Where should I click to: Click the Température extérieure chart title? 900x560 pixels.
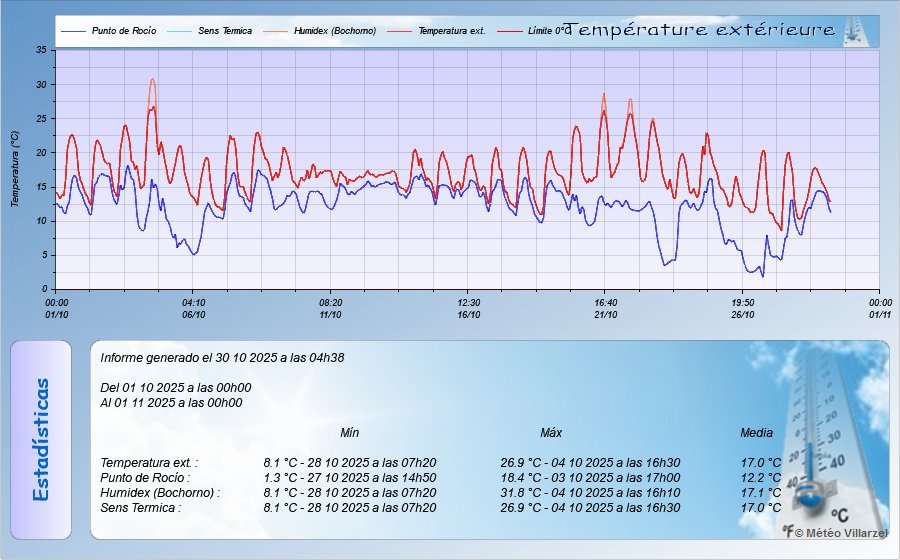(x=699, y=31)
